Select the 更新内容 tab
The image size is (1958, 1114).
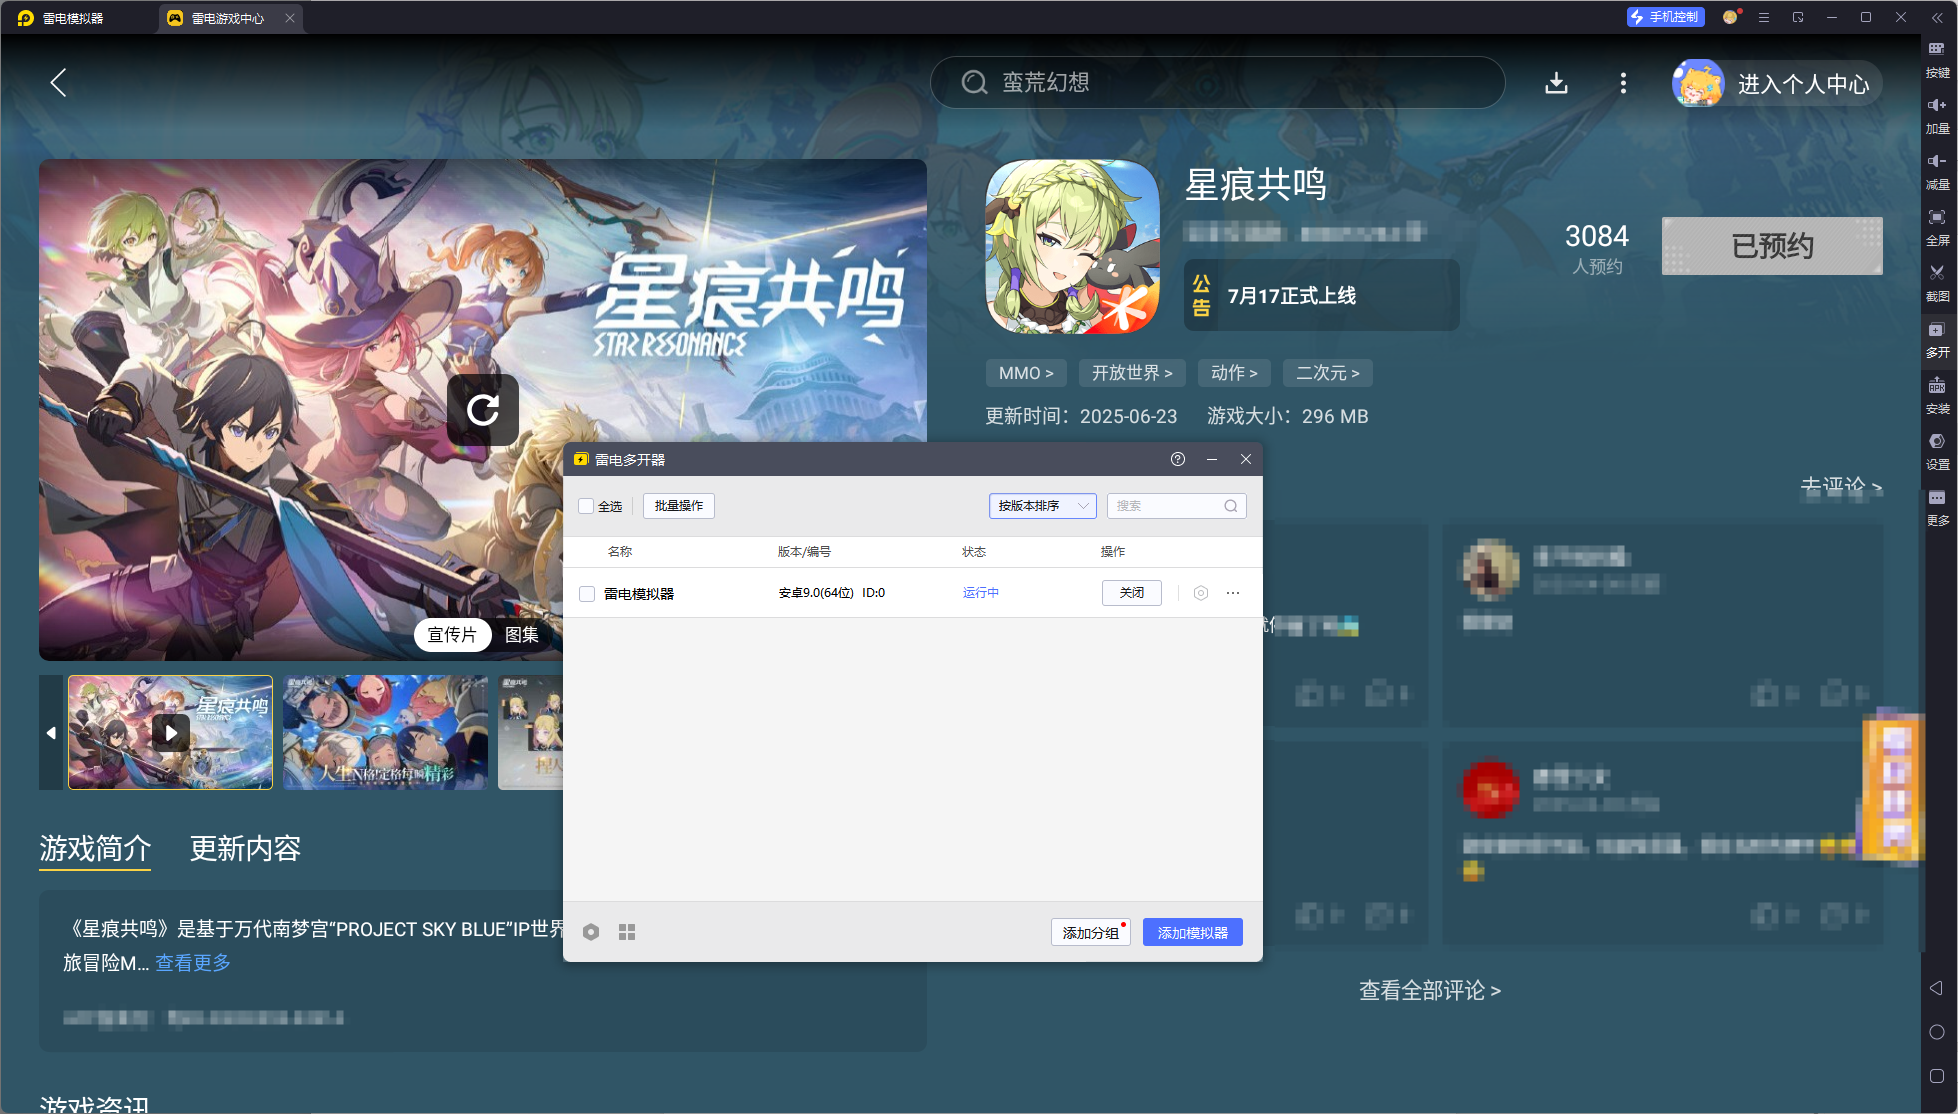[245, 848]
